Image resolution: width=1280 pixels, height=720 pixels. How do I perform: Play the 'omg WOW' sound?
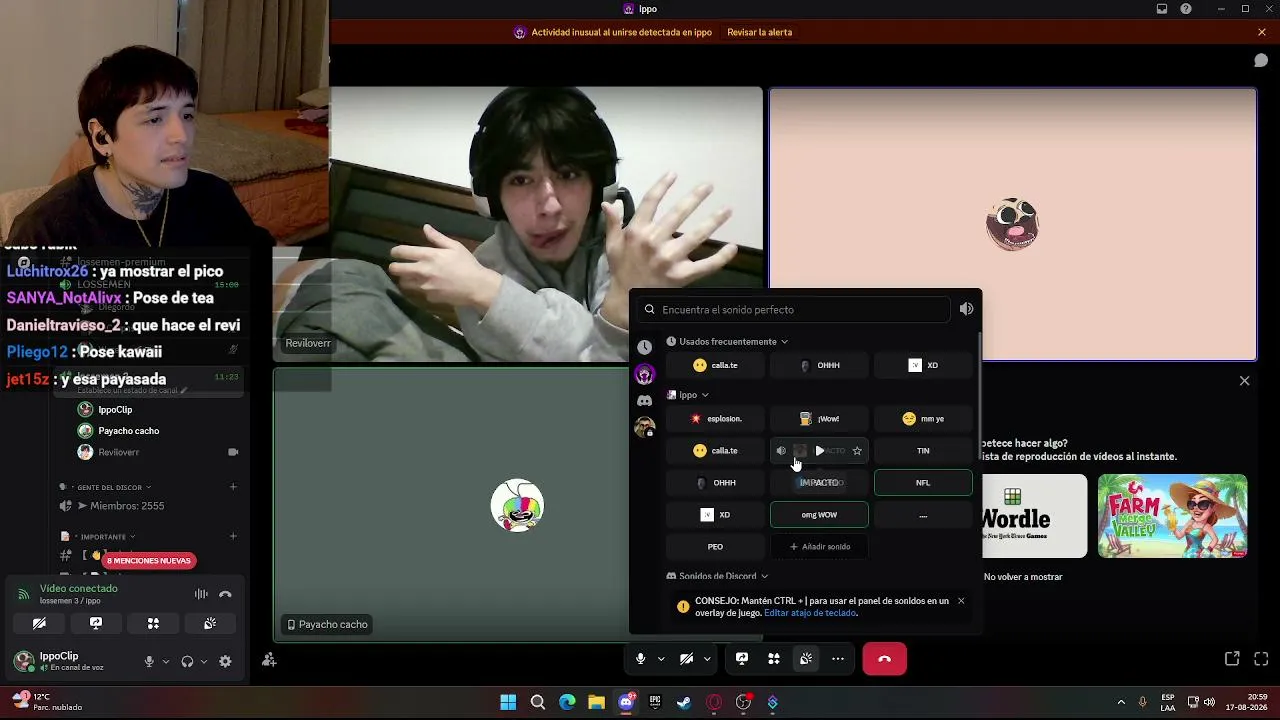(819, 515)
